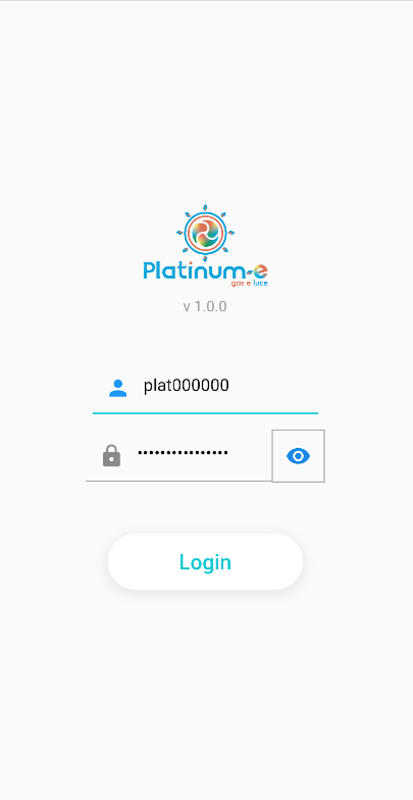
Task: Tap the 'gas e luce' tagline text
Action: (250, 283)
